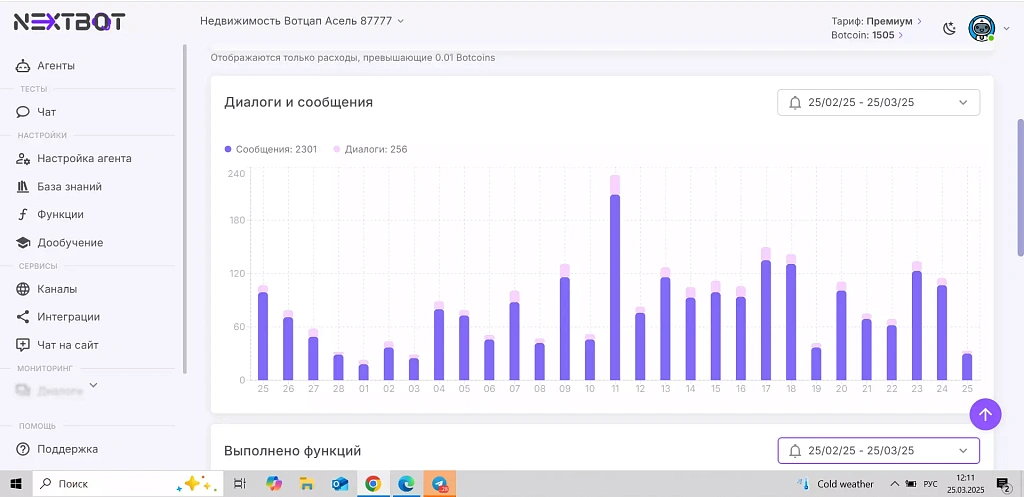The height and width of the screenshot is (497, 1024).
Task: Open Дообучение section
Action: tap(70, 242)
